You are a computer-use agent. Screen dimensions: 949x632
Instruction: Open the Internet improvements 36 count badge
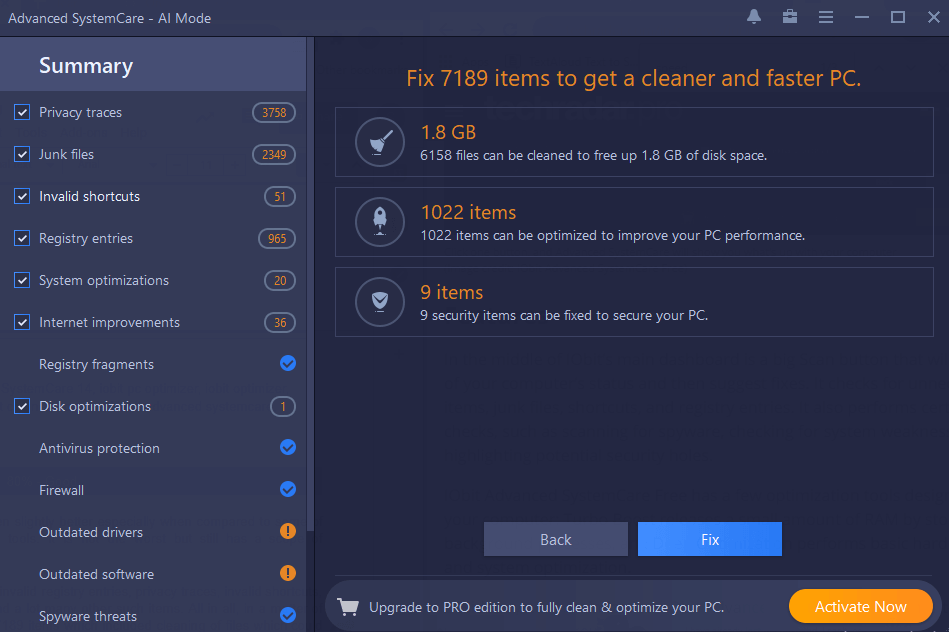click(x=280, y=322)
